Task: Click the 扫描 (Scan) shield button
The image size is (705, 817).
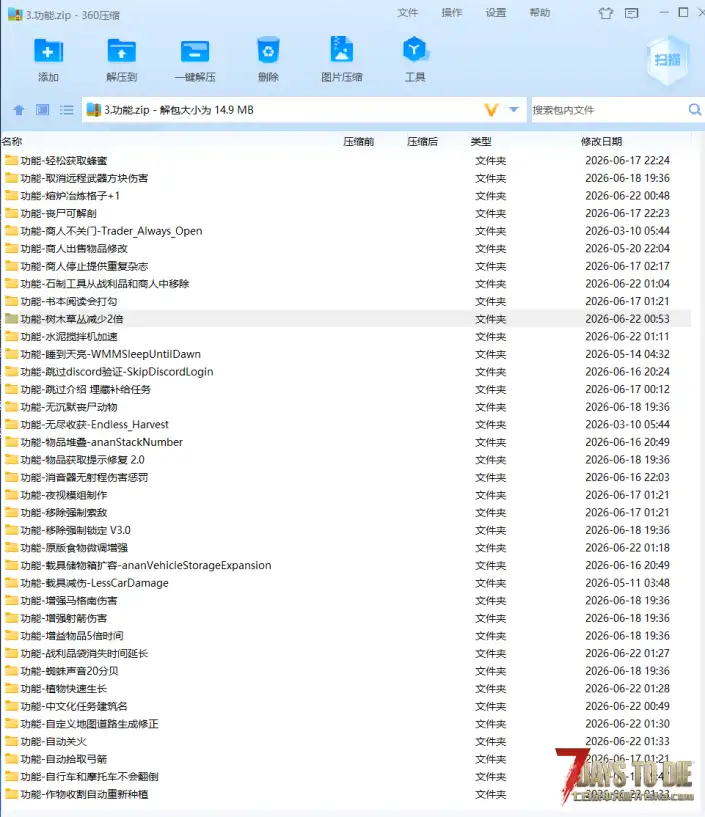Action: (x=667, y=60)
